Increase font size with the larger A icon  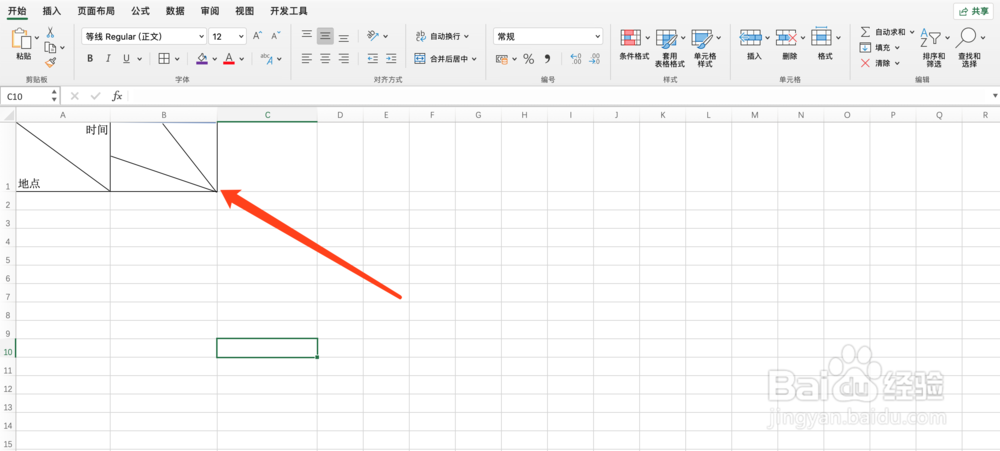click(257, 36)
